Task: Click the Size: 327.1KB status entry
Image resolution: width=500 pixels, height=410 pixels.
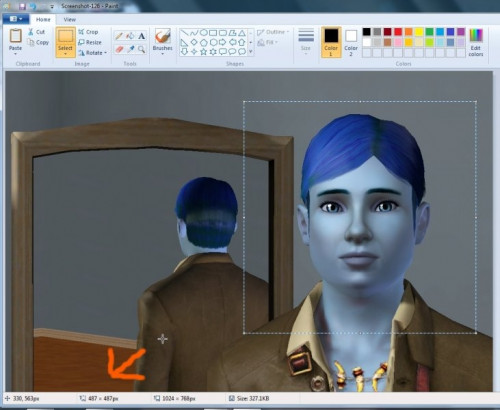Action: pos(249,398)
